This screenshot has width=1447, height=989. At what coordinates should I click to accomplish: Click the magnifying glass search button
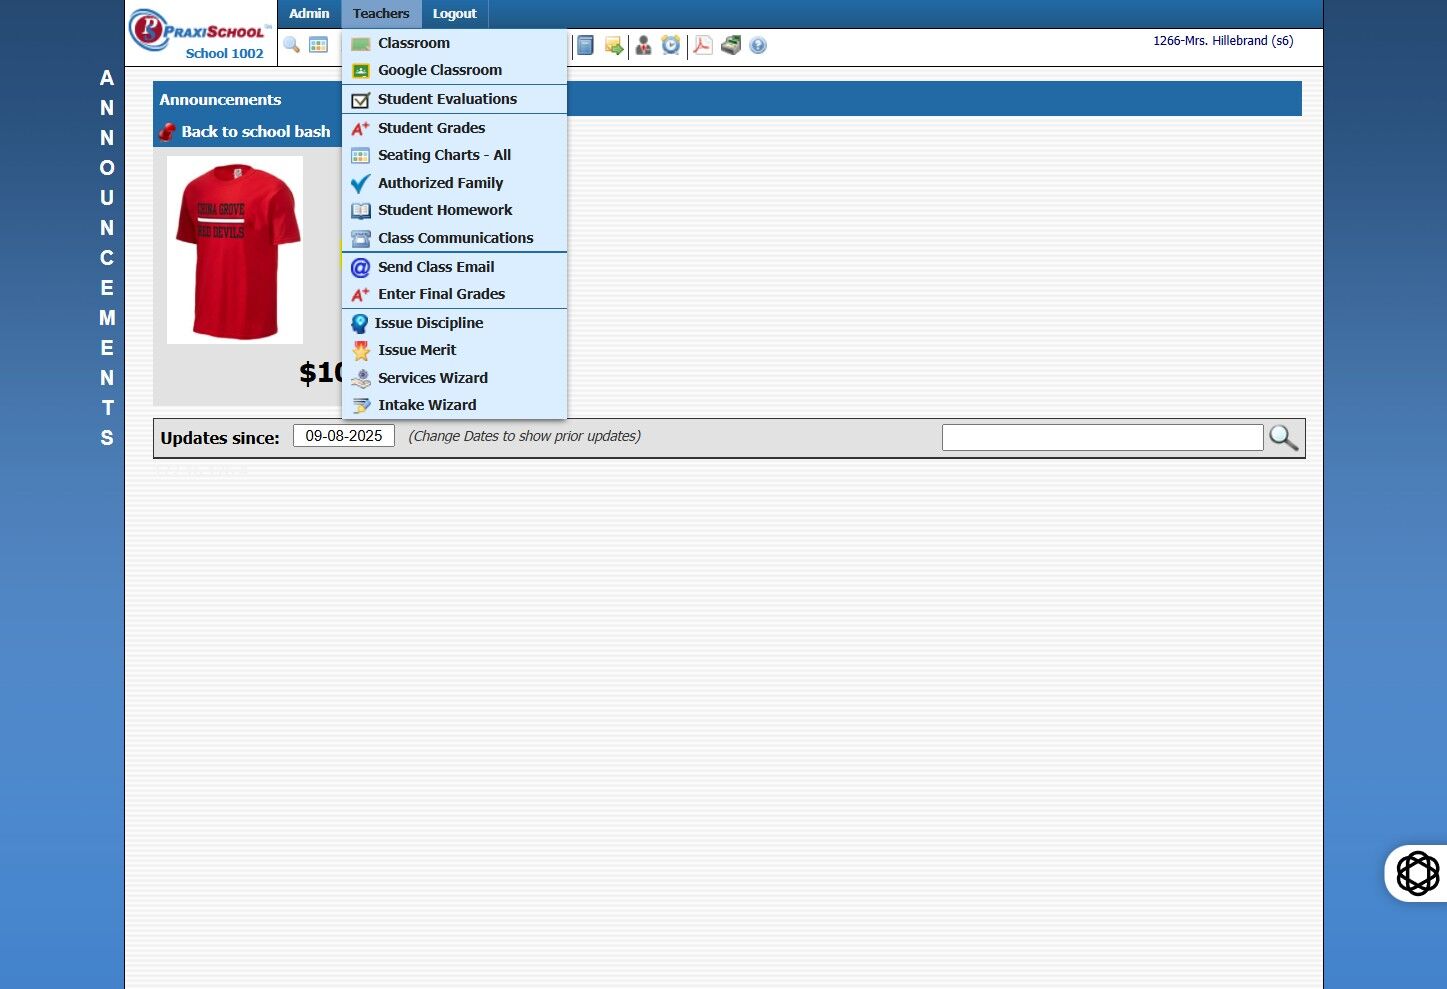pyautogui.click(x=1283, y=437)
